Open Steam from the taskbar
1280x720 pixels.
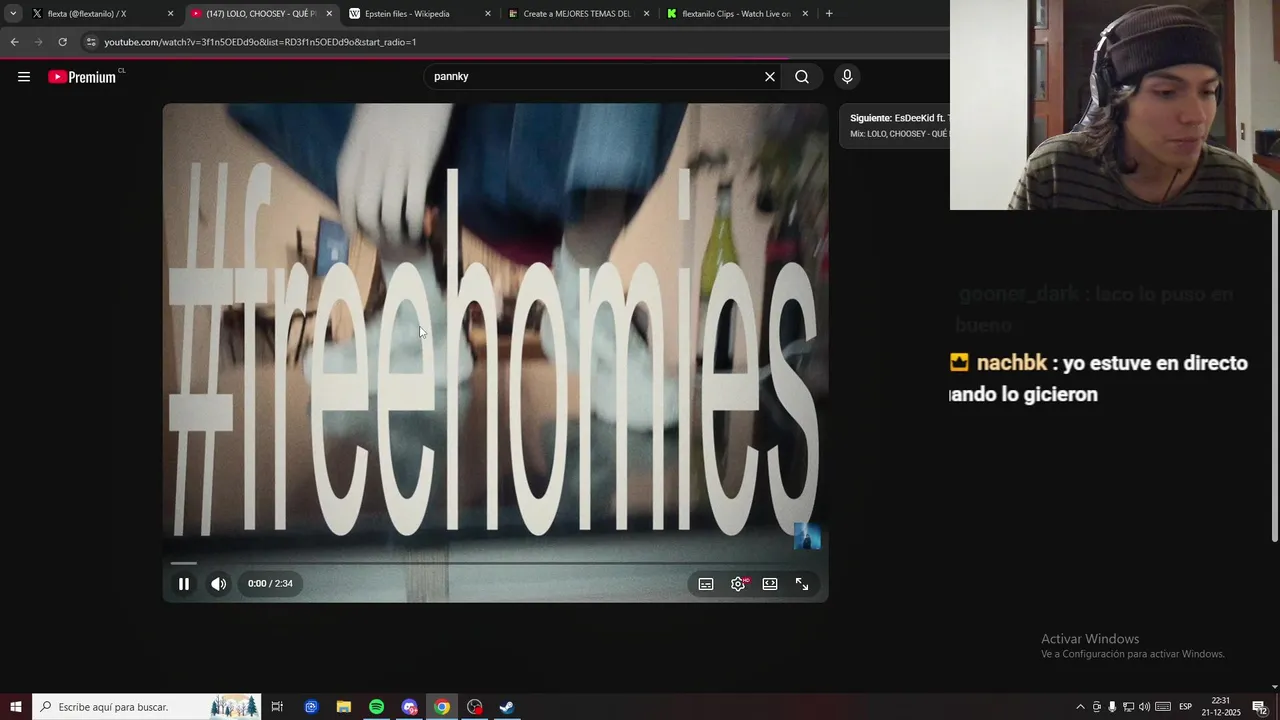(x=507, y=707)
